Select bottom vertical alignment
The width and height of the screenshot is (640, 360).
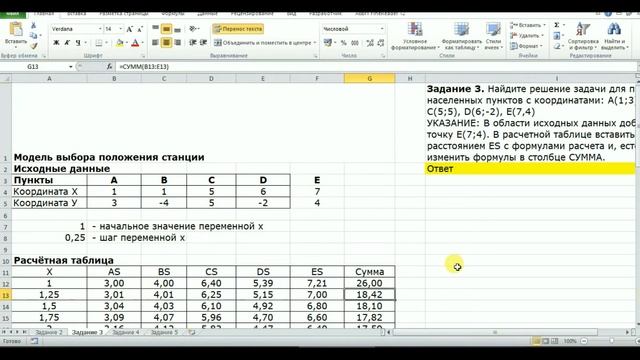tap(178, 29)
